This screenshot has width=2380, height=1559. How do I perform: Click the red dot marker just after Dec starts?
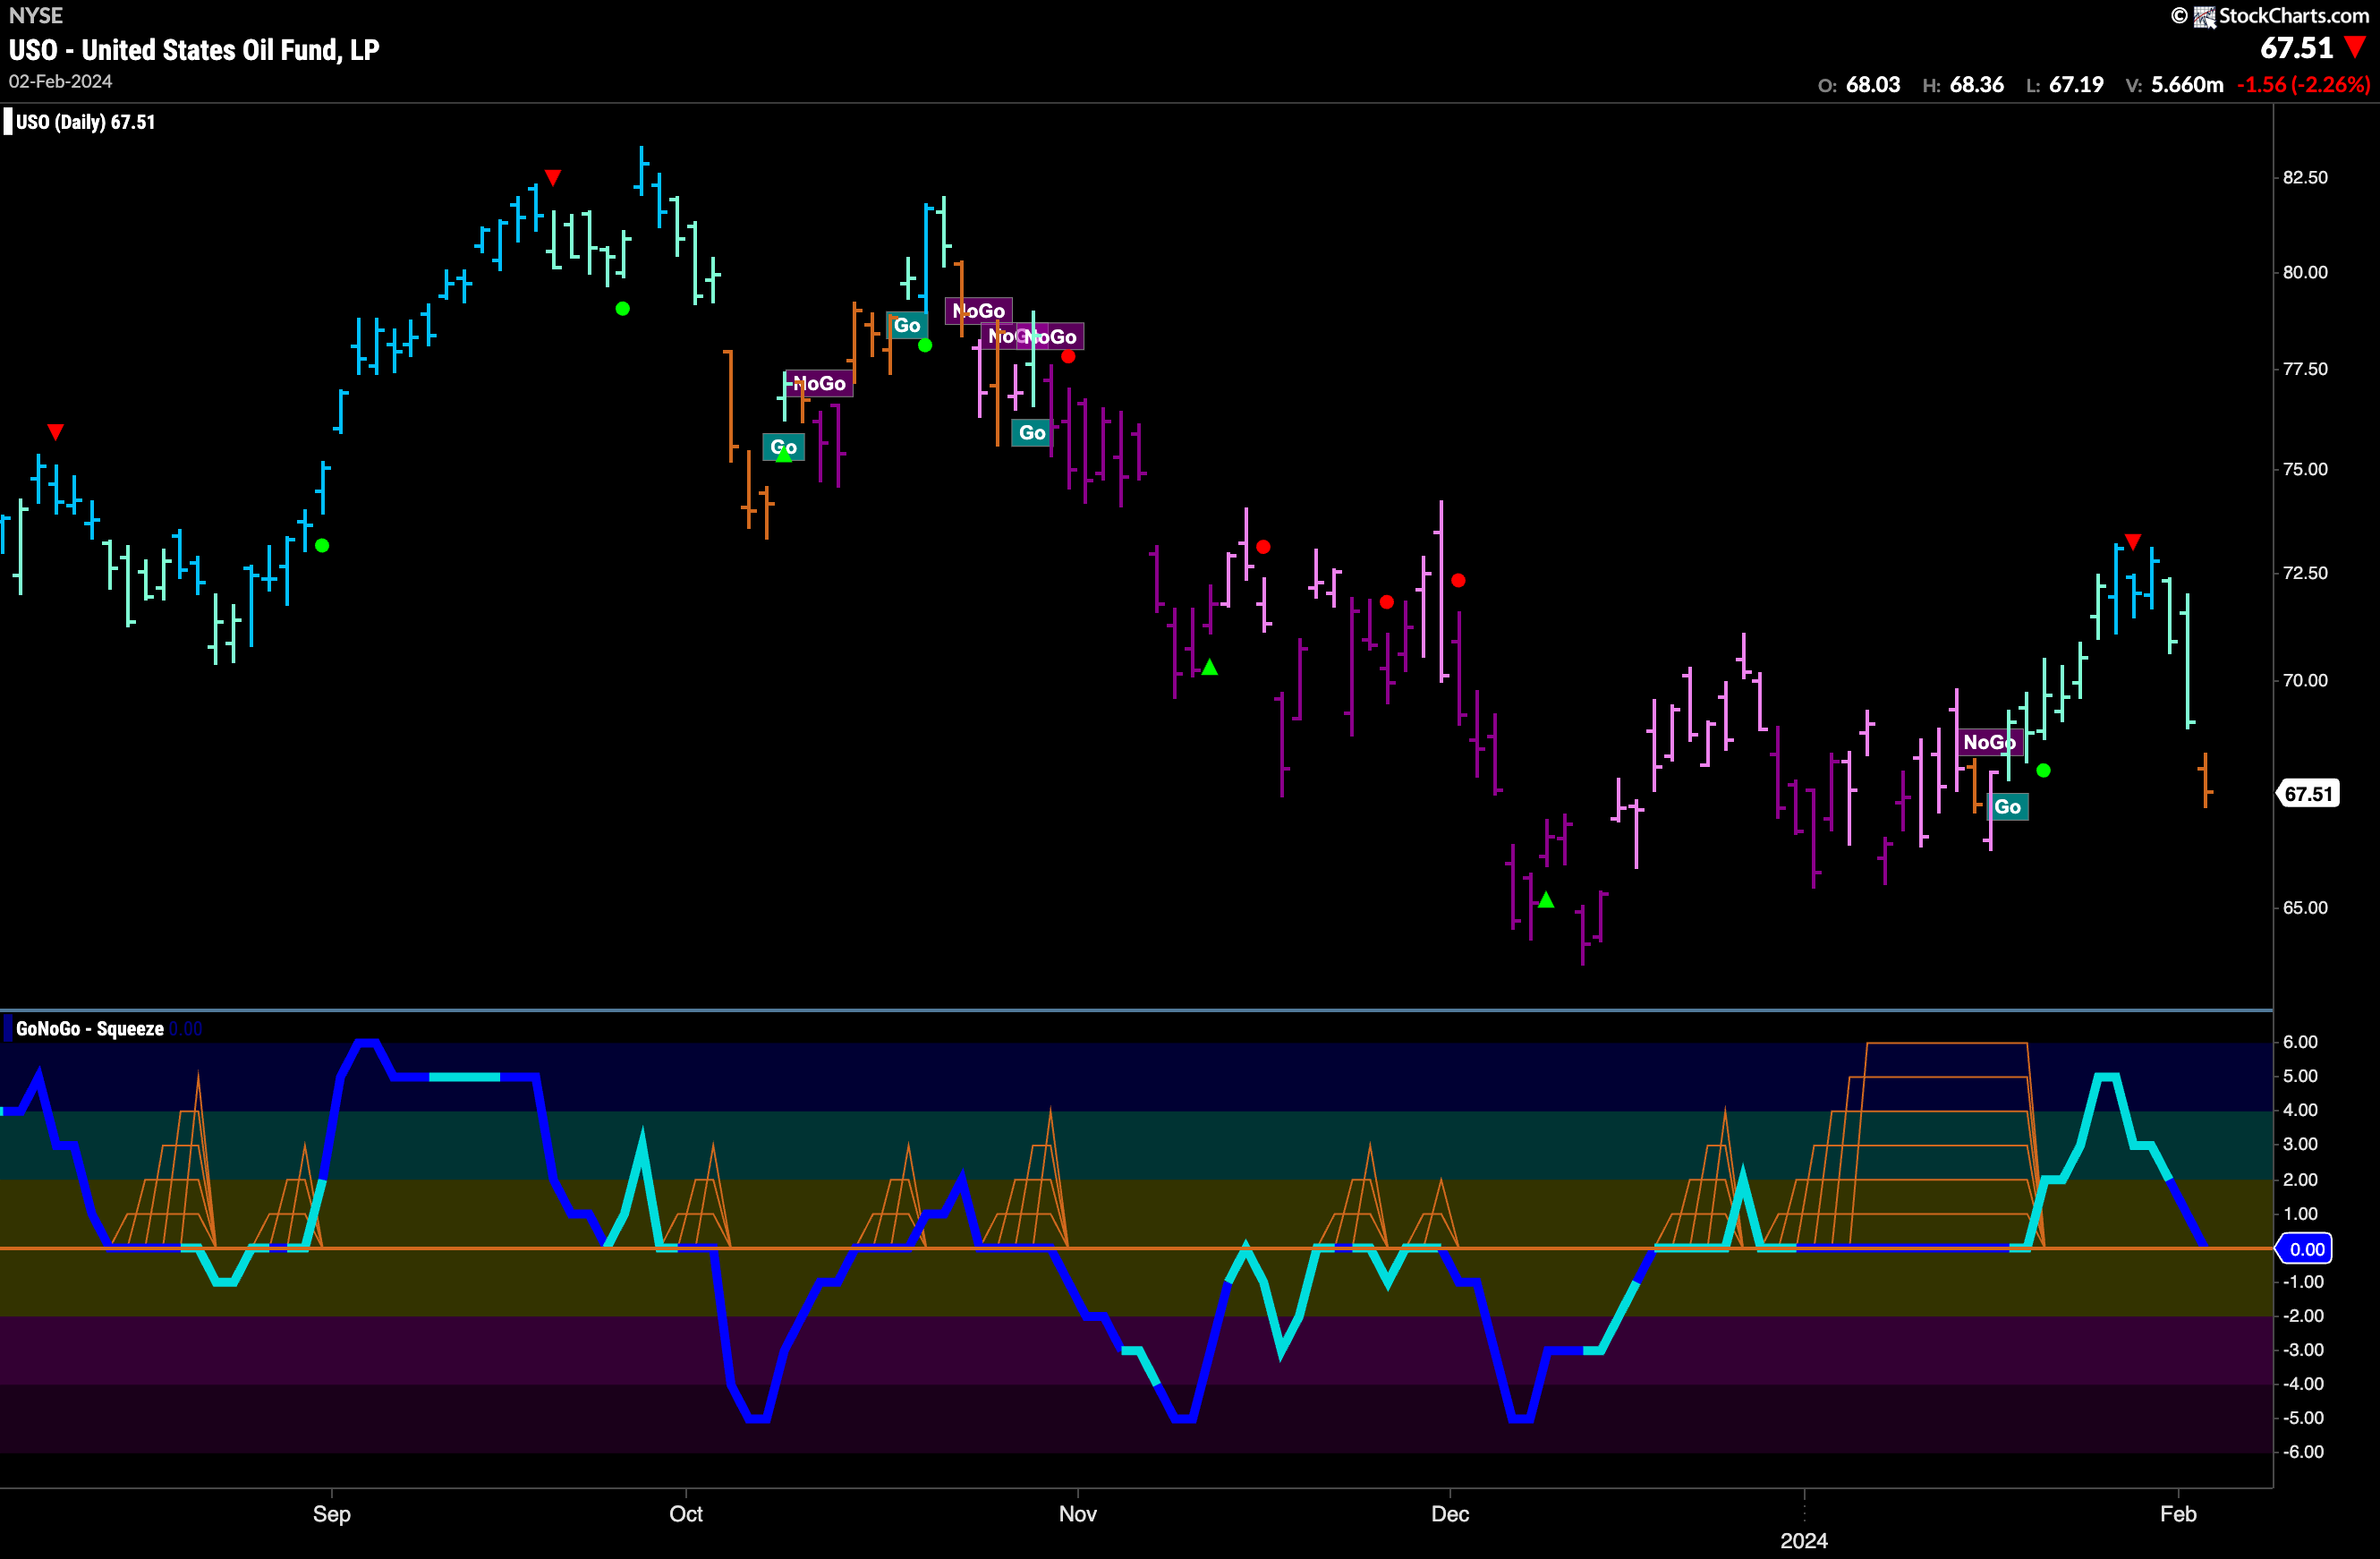(1459, 581)
